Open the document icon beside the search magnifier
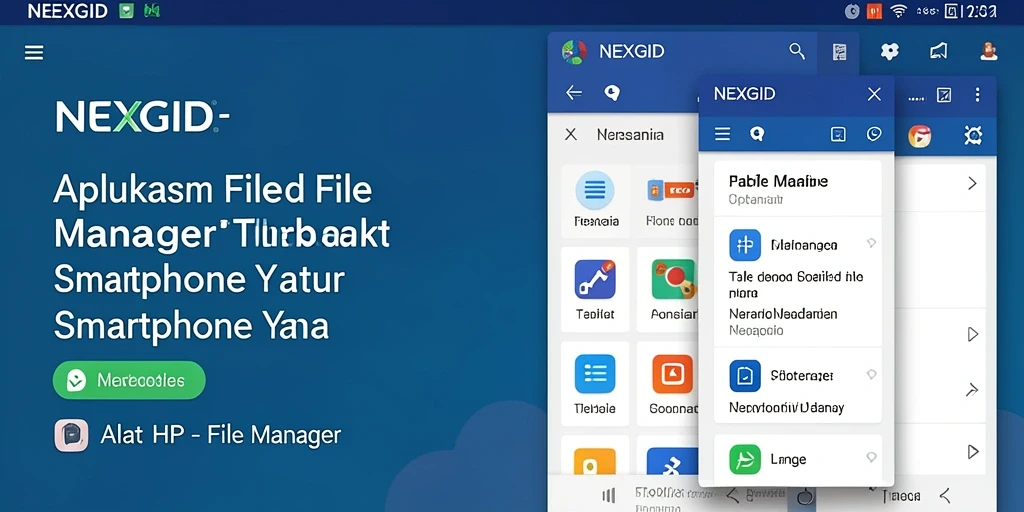 (840, 52)
